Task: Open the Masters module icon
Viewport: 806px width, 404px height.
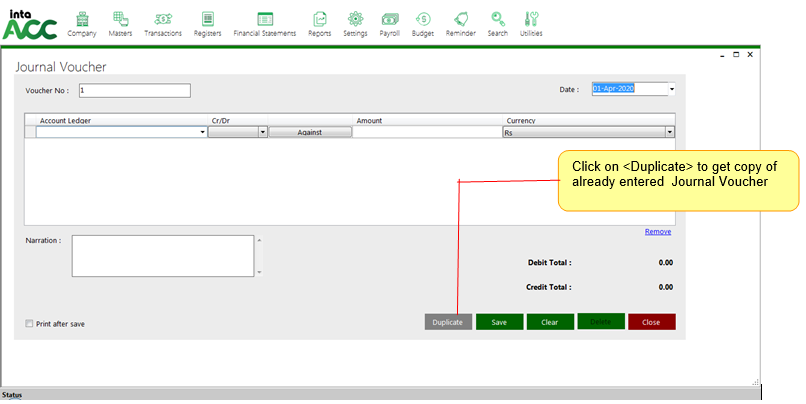Action: point(120,20)
